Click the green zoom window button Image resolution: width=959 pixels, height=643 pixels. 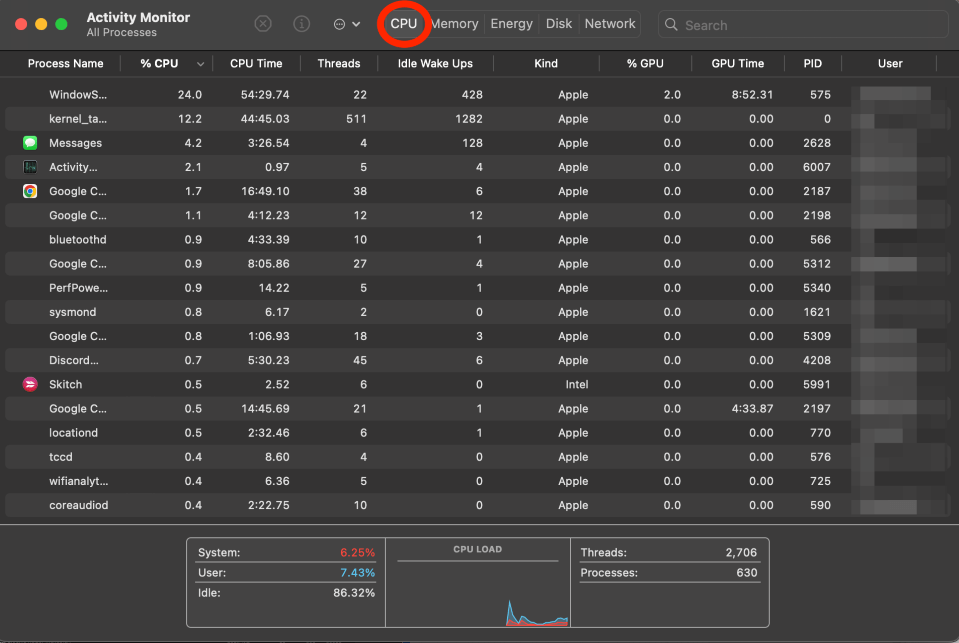pos(61,24)
